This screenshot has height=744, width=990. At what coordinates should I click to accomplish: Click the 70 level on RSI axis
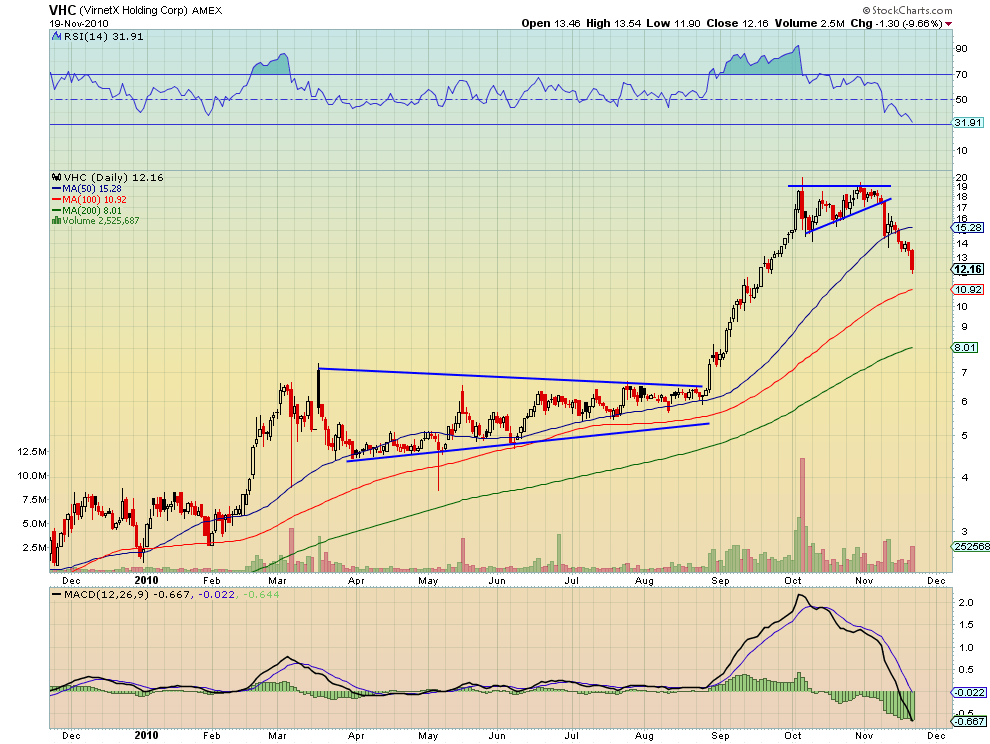[961, 75]
